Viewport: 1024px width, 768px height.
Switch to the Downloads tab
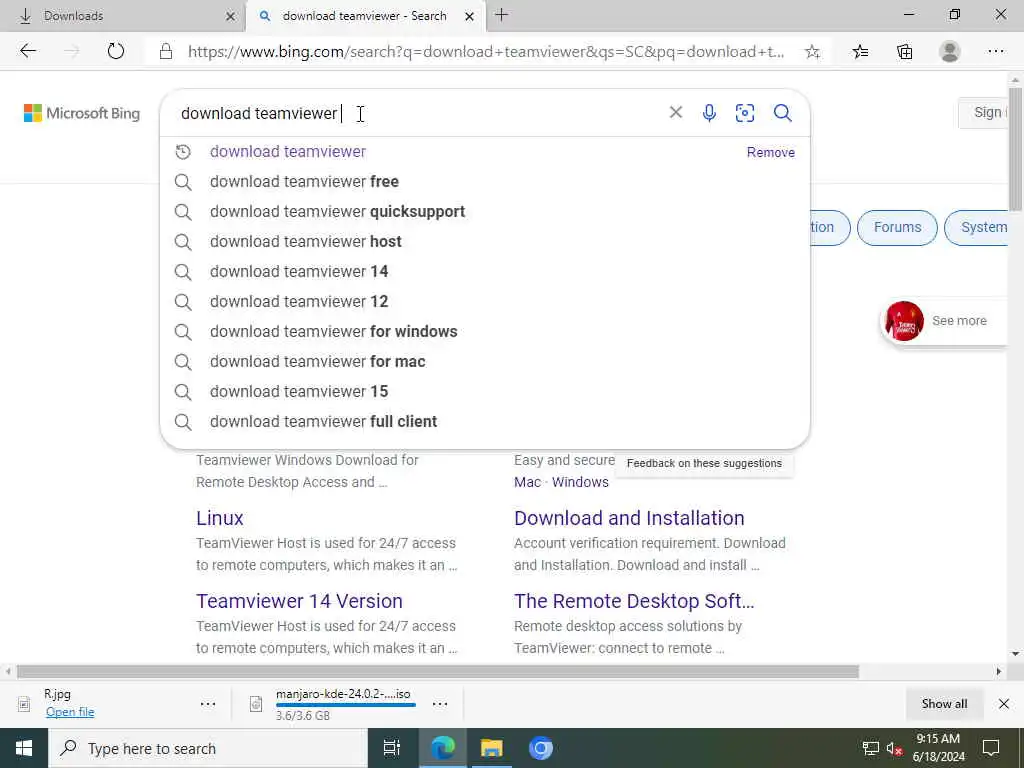coord(122,16)
